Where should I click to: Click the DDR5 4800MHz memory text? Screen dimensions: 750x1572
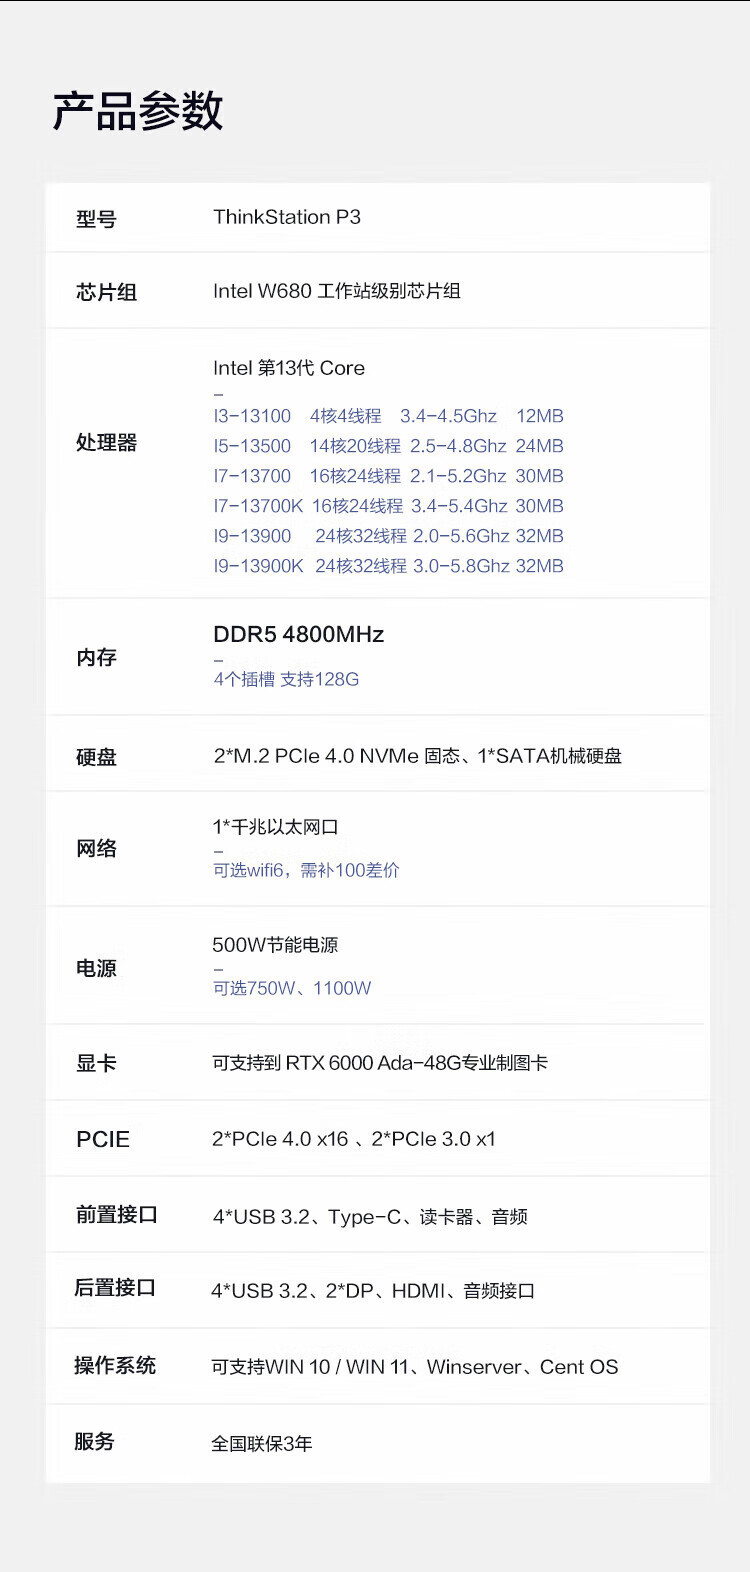pyautogui.click(x=298, y=635)
